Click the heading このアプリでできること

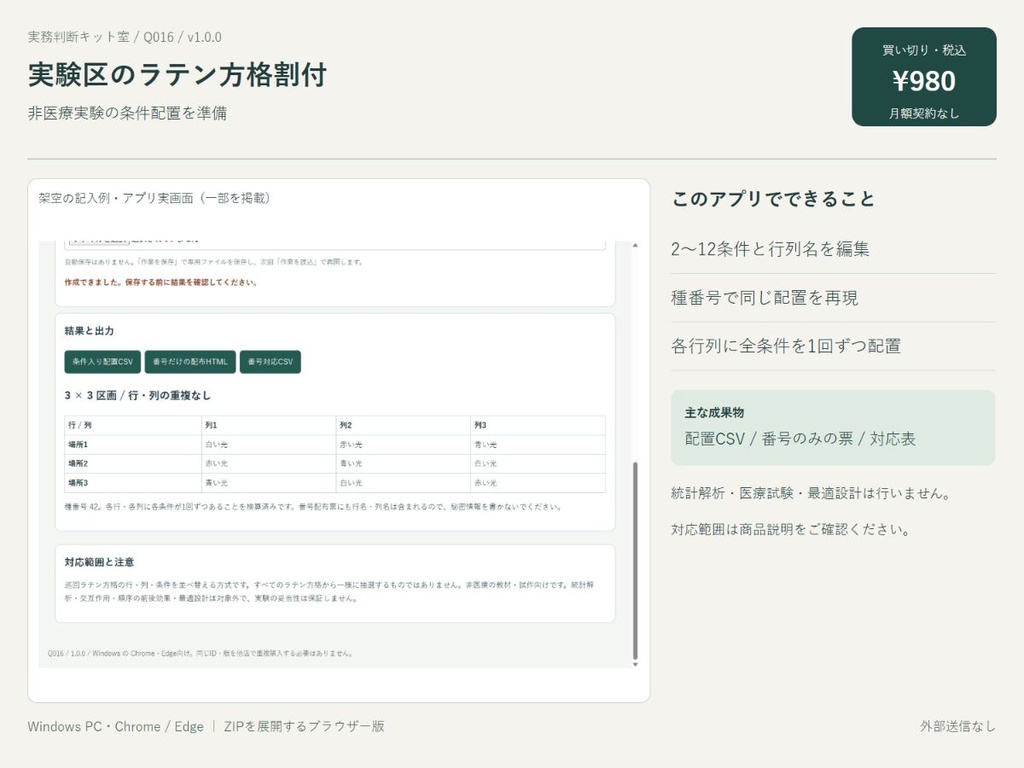point(773,199)
